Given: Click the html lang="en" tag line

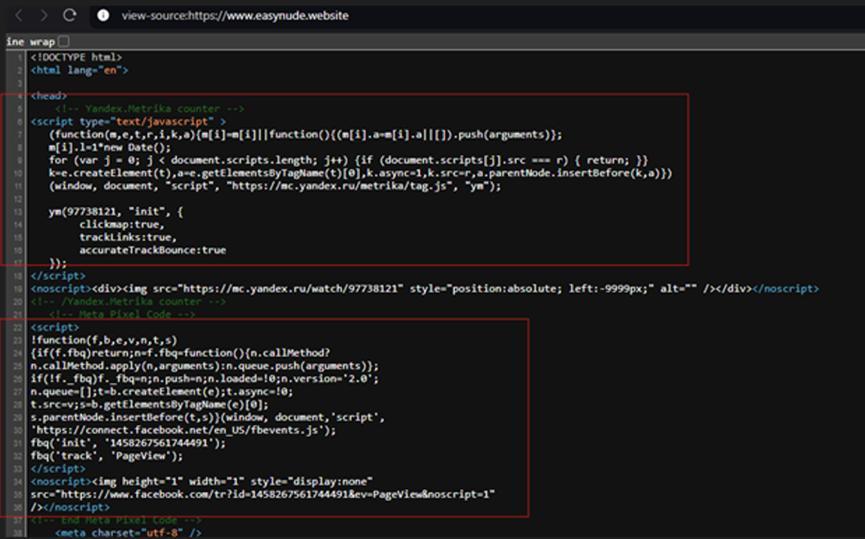Looking at the screenshot, I should pos(79,70).
